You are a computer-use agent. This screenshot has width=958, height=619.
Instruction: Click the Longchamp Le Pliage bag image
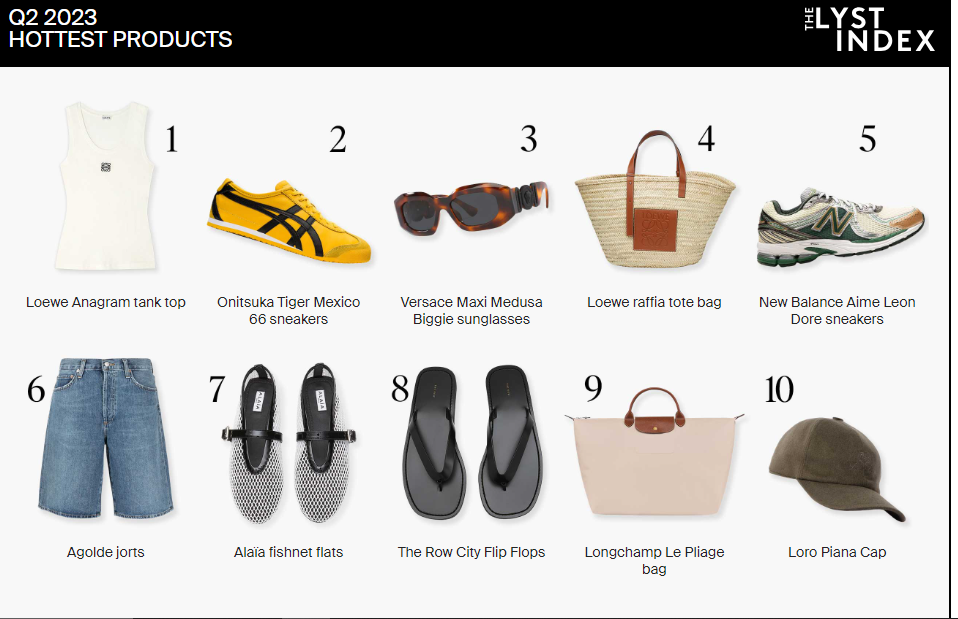click(x=656, y=452)
